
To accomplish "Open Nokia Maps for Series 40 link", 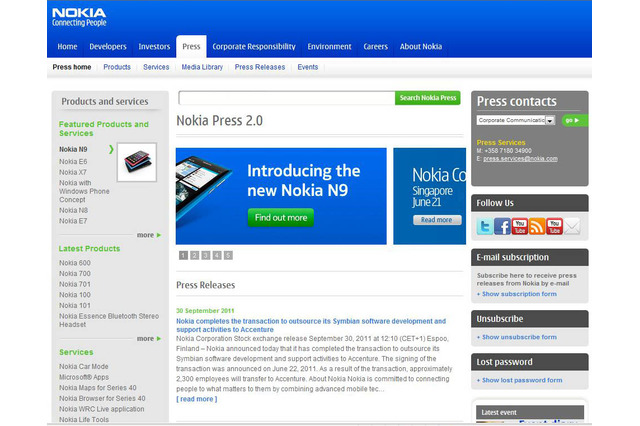I will [98, 388].
